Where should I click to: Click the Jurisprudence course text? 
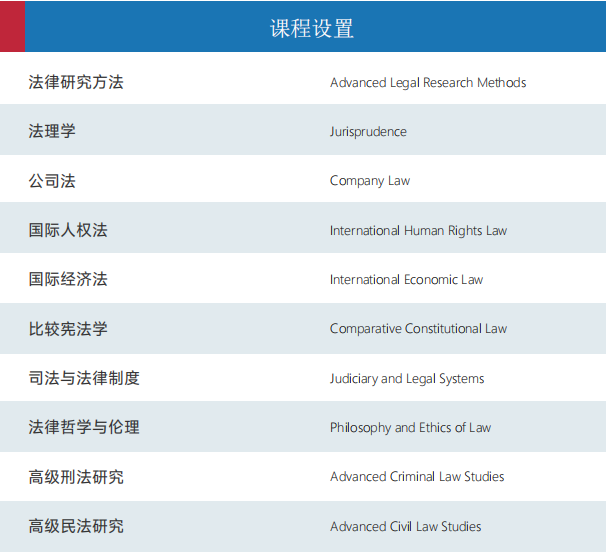(x=368, y=132)
